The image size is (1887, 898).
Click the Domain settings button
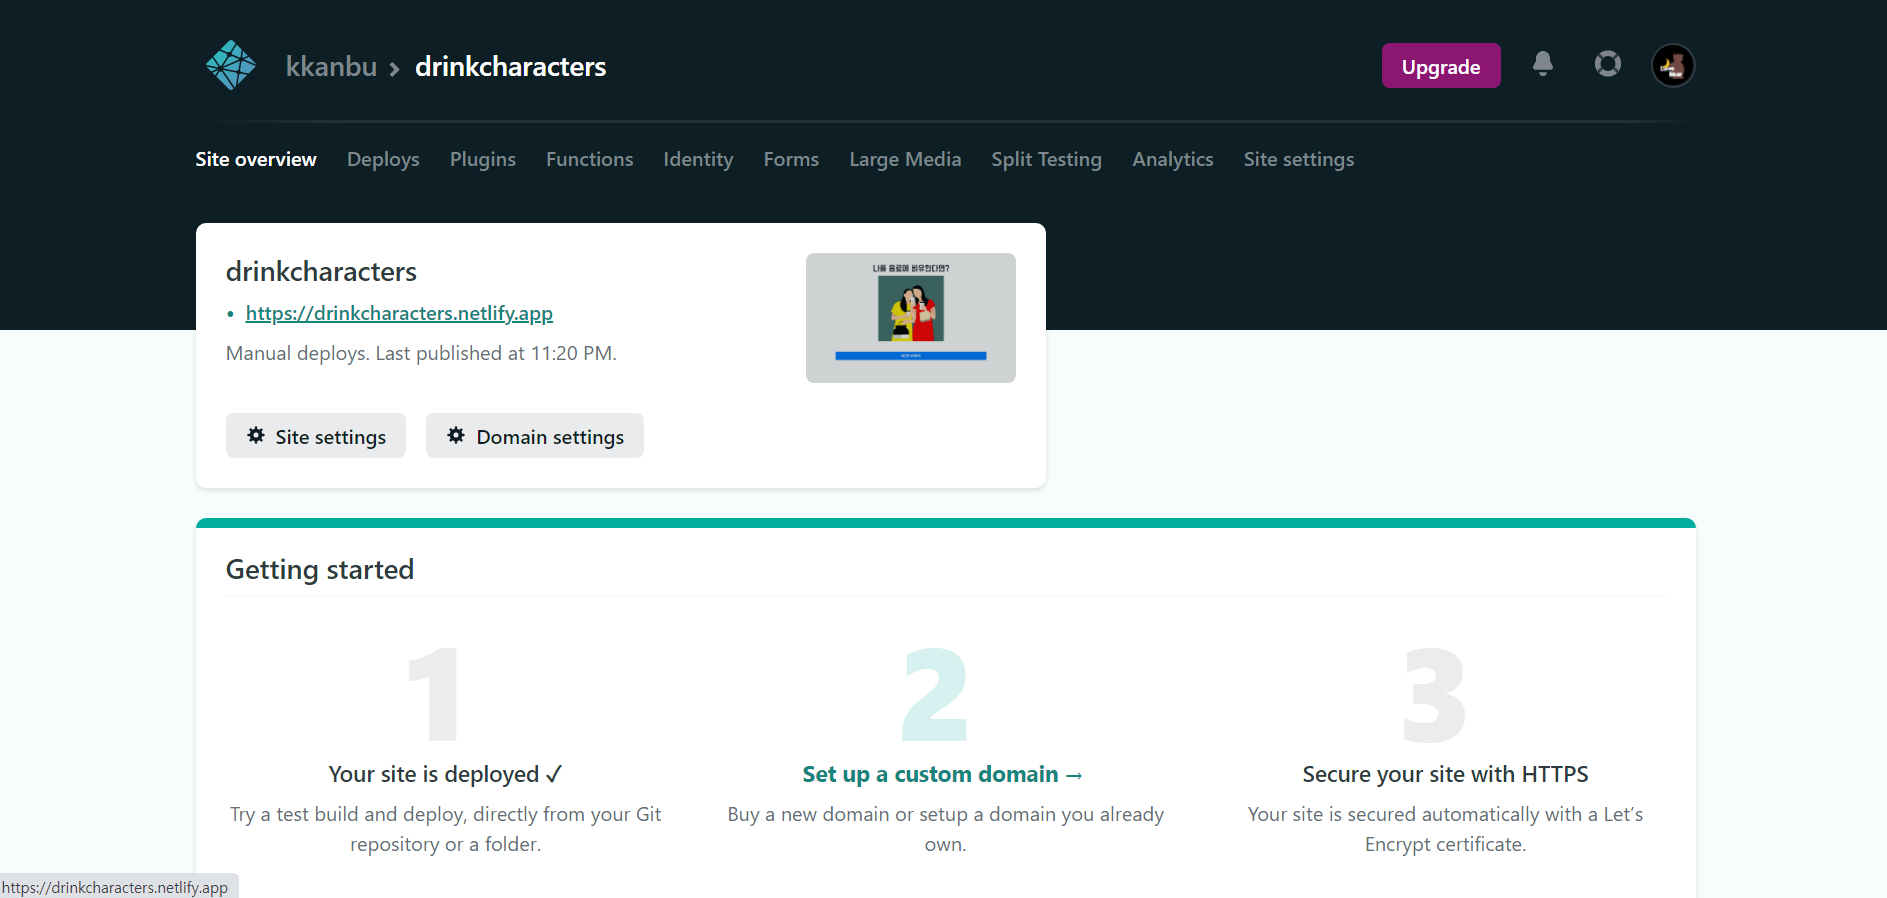pos(535,436)
